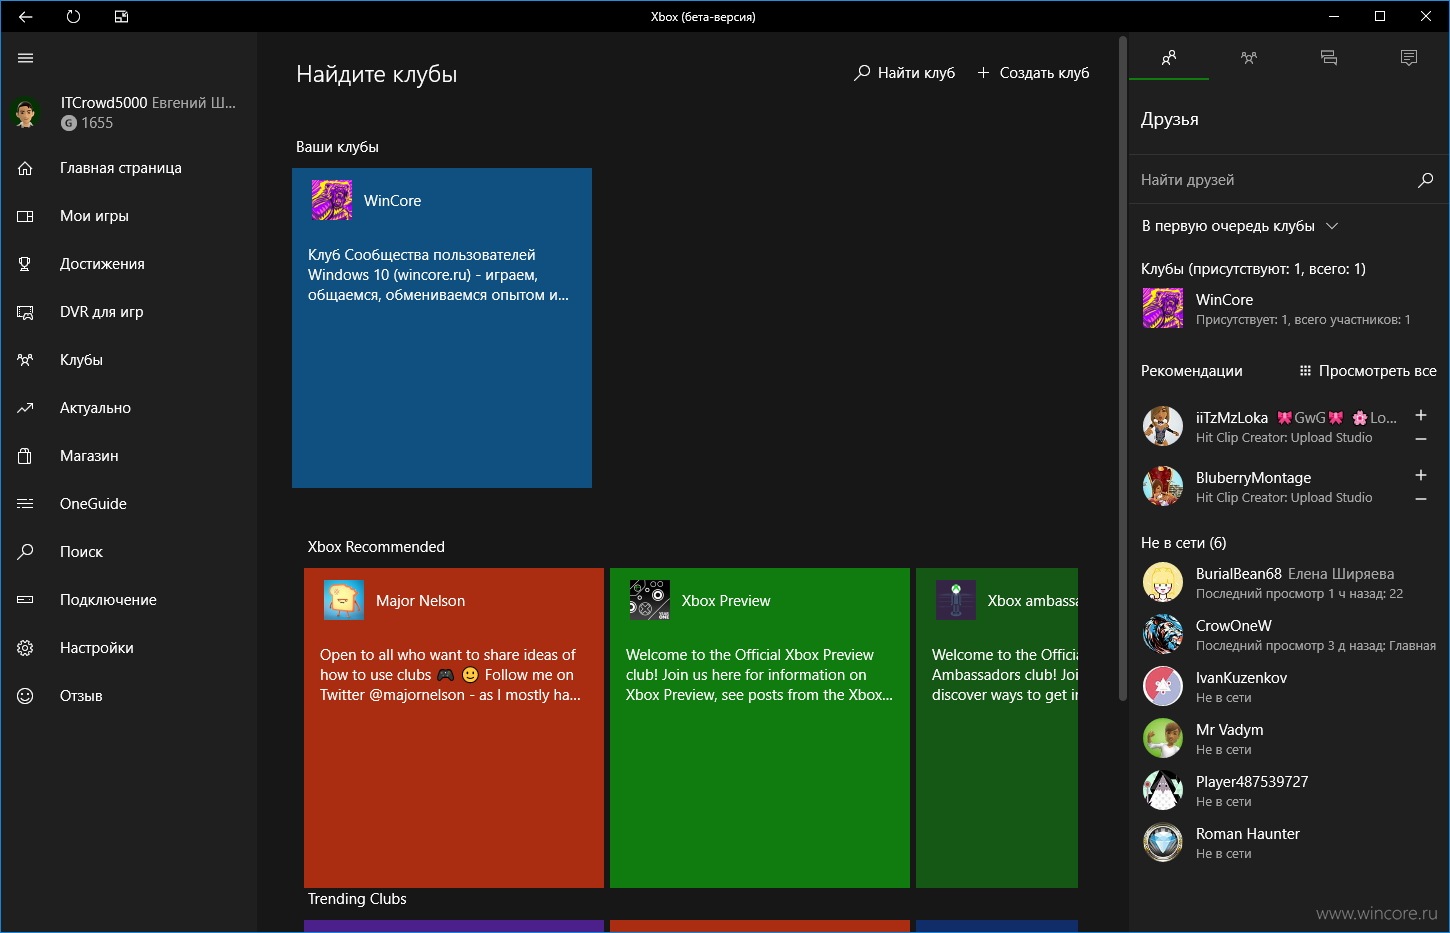Image resolution: width=1450 pixels, height=933 pixels.
Task: Open the 'В первую очередь клубы' filter dropdown
Action: [1240, 226]
